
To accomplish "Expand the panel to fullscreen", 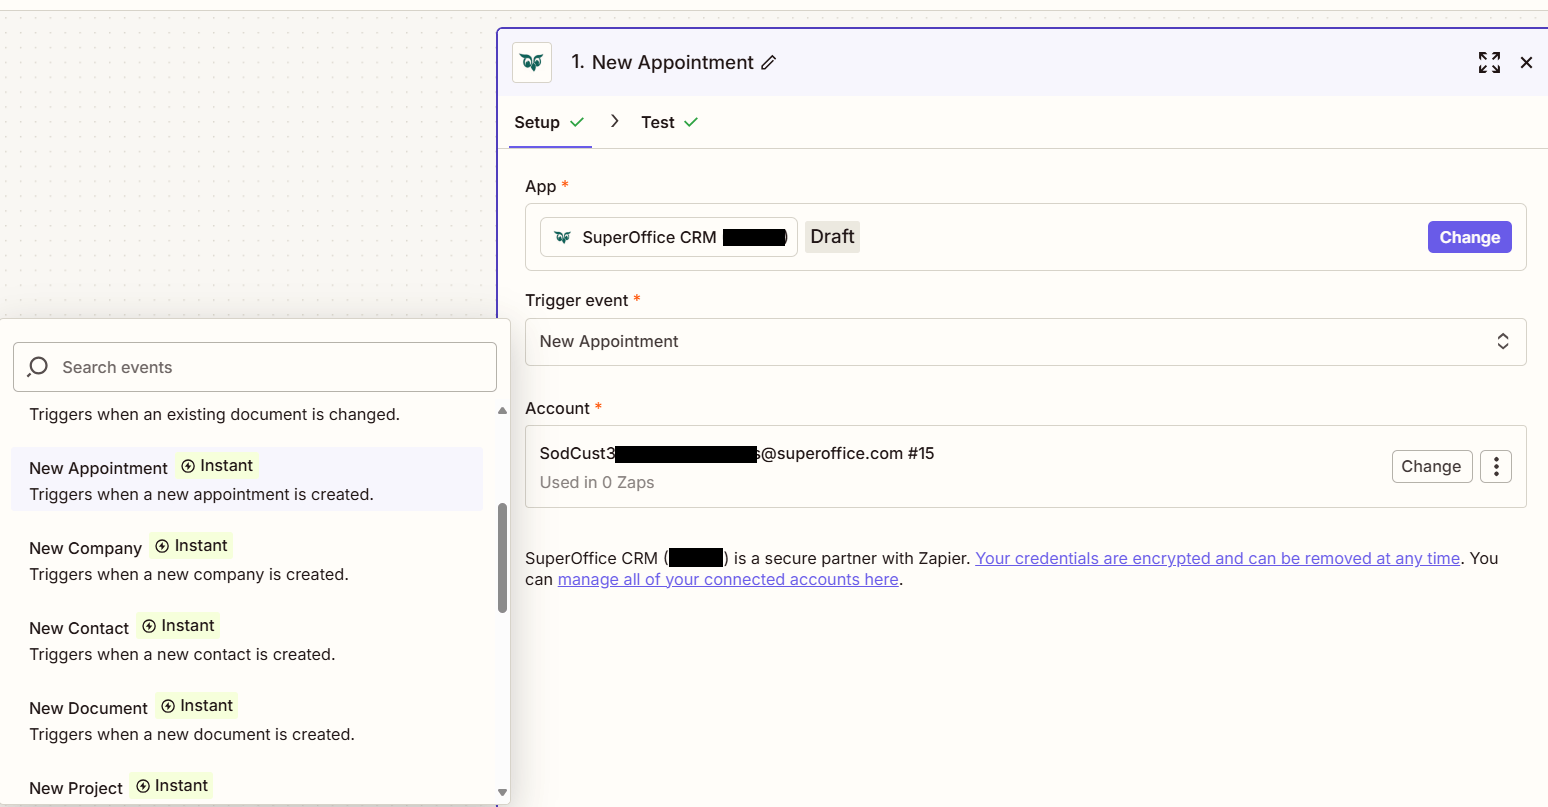I will tap(1489, 62).
